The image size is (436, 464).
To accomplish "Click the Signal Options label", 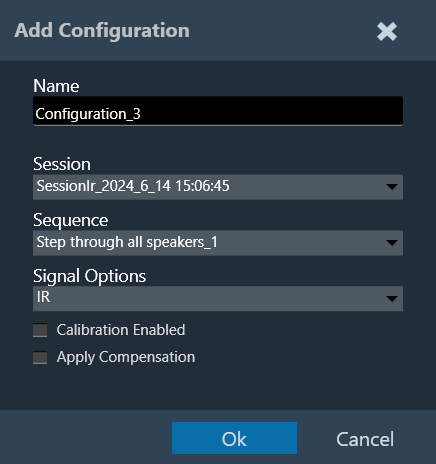I will pyautogui.click(x=90, y=276).
